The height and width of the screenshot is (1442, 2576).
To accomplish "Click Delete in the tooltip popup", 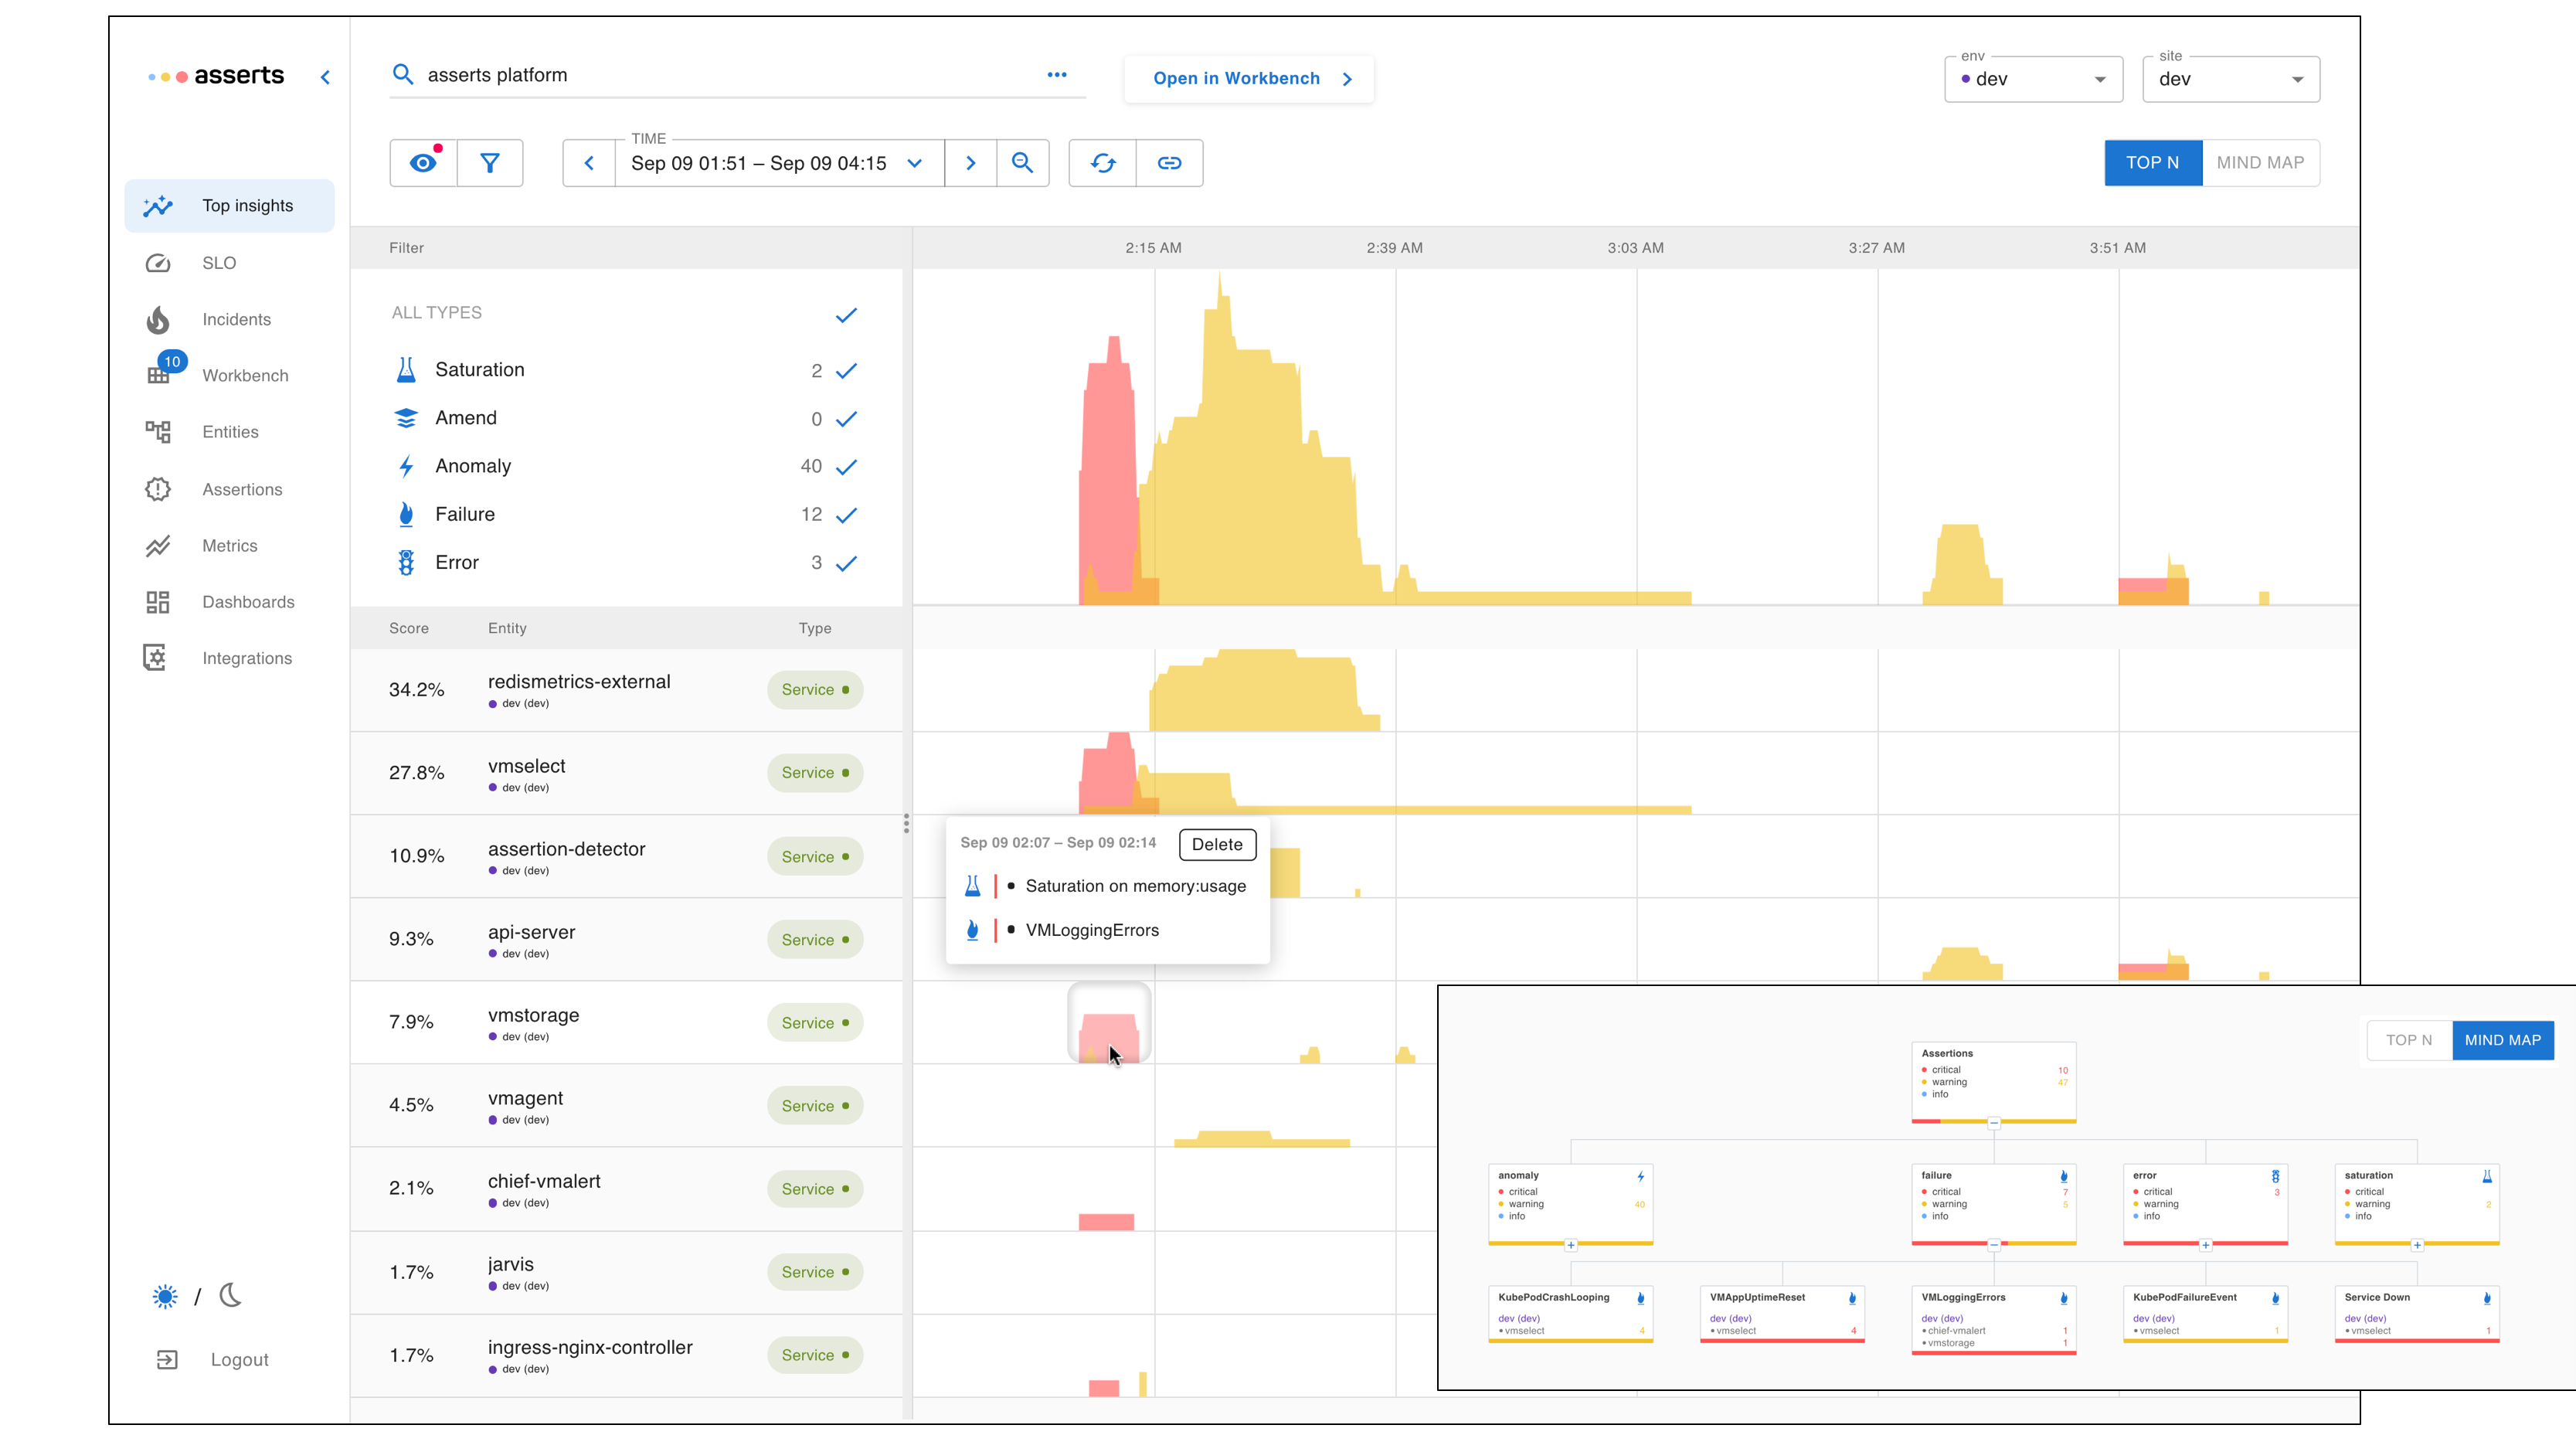I will (1216, 844).
